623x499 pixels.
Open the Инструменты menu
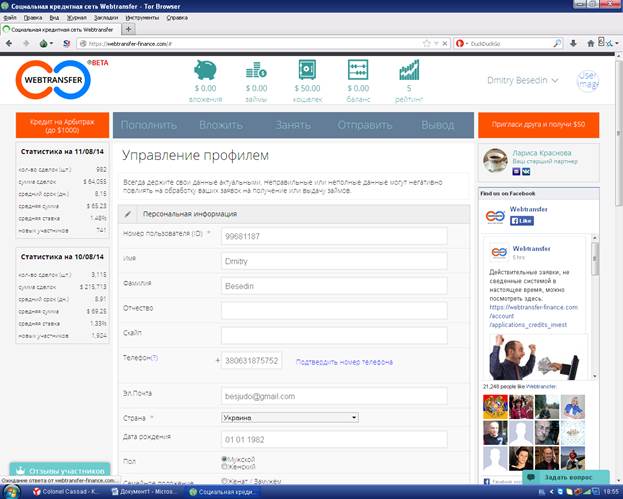[142, 18]
